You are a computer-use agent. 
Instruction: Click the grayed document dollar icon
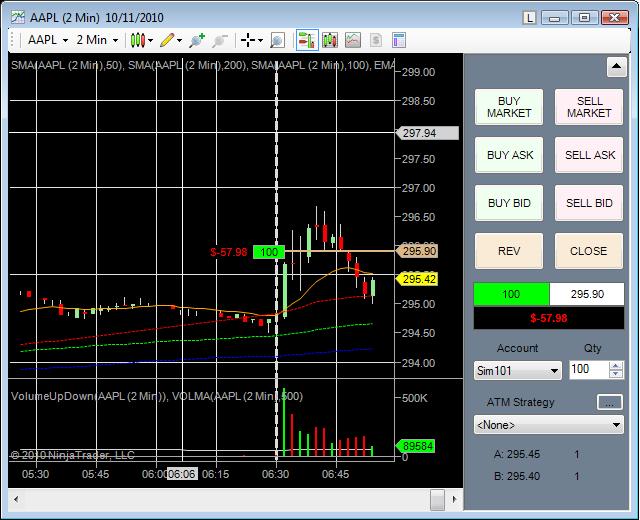376,40
